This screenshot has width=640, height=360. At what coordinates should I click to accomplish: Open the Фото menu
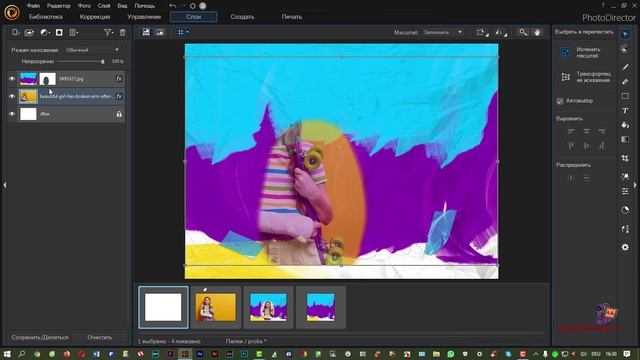[84, 6]
